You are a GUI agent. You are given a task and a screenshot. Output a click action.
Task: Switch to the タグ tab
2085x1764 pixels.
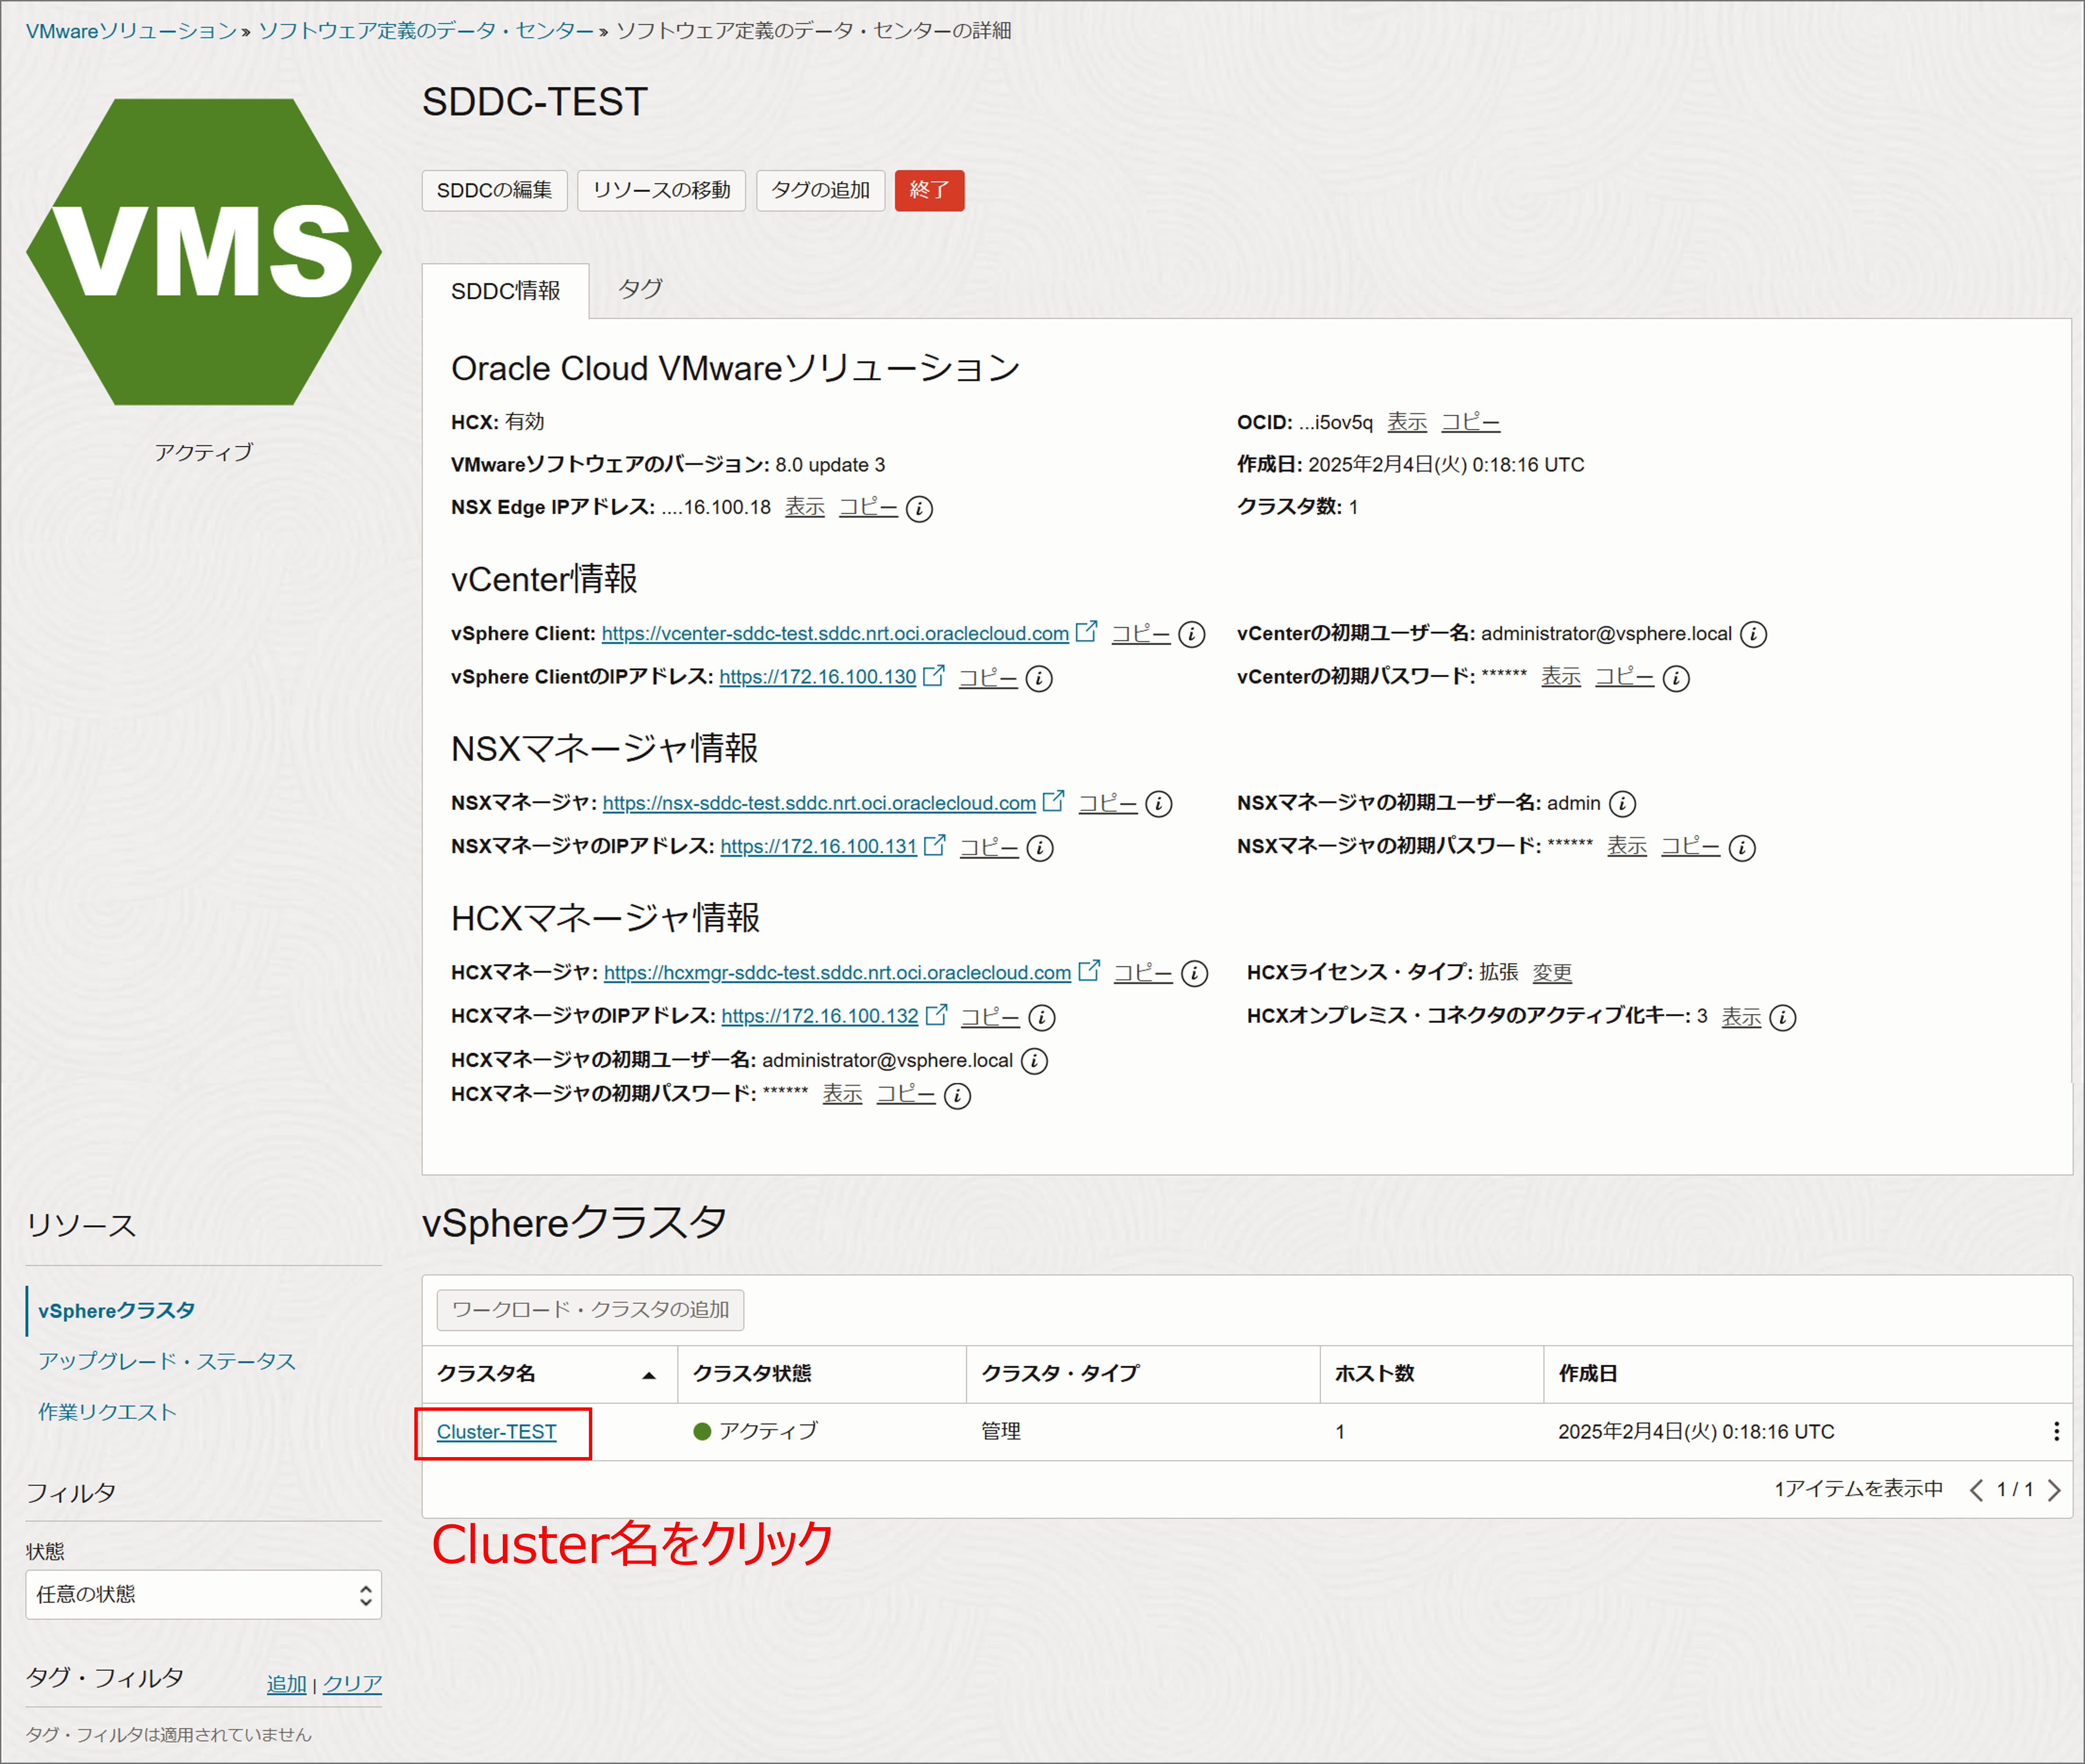pos(640,289)
